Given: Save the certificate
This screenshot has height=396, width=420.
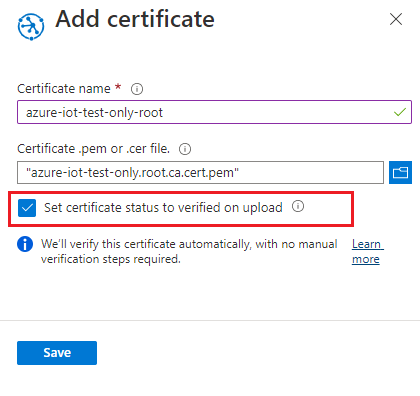Looking at the screenshot, I should coord(57,353).
